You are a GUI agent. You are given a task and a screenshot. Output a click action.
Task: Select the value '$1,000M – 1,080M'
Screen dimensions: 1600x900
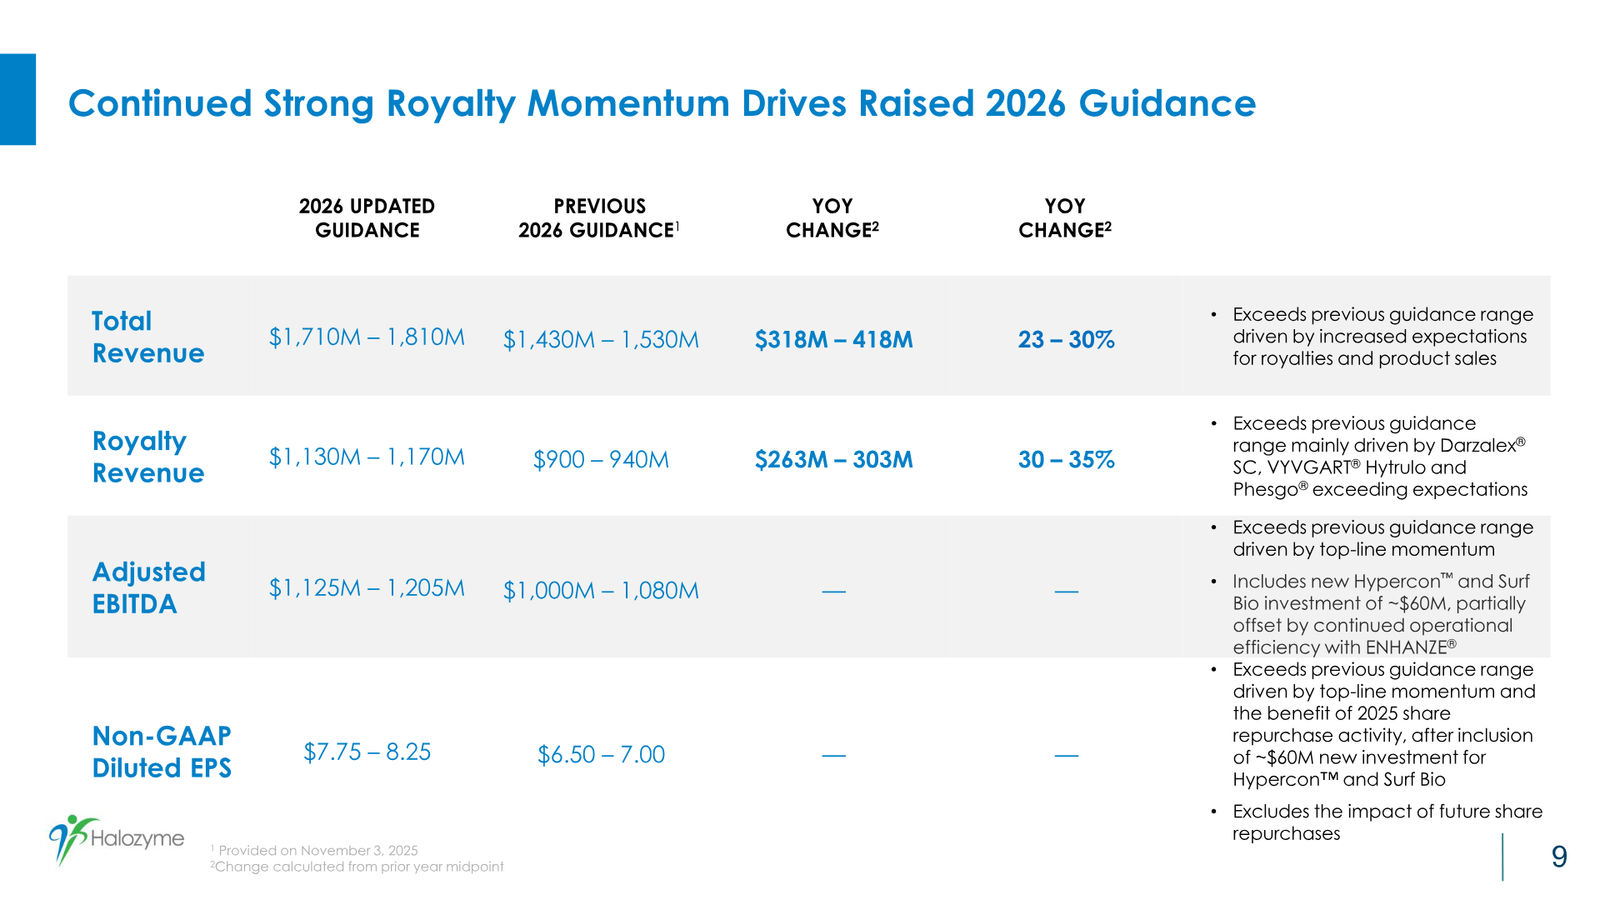[x=601, y=591]
